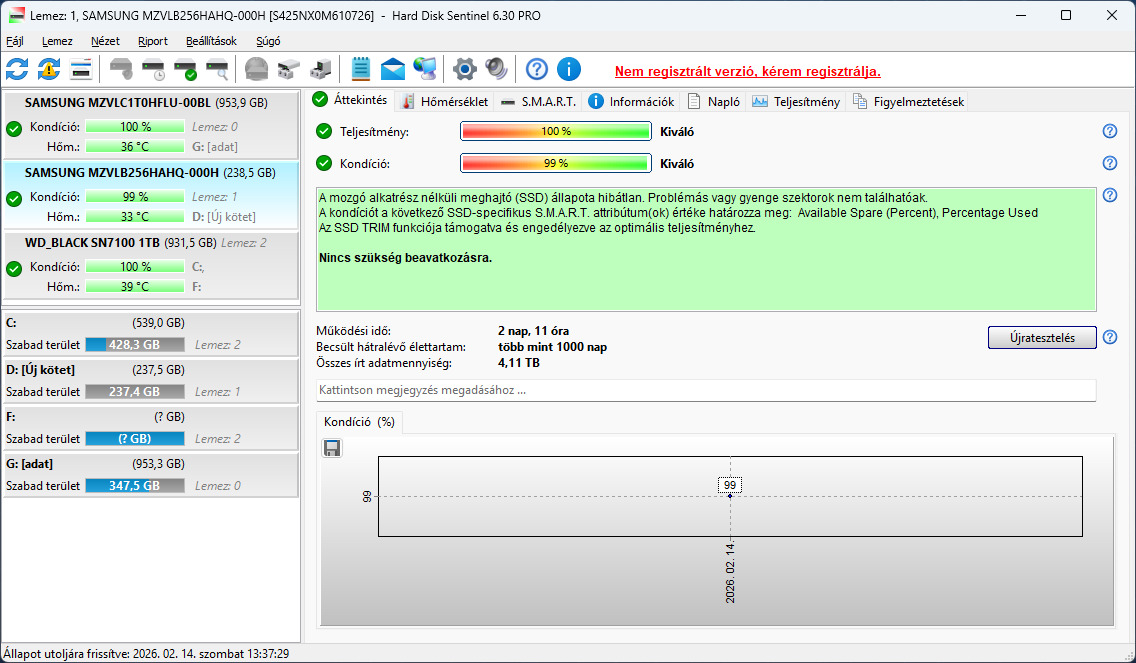Select the D: [Új kötet] partition
Screen dimensions: 1136x663
[151, 381]
